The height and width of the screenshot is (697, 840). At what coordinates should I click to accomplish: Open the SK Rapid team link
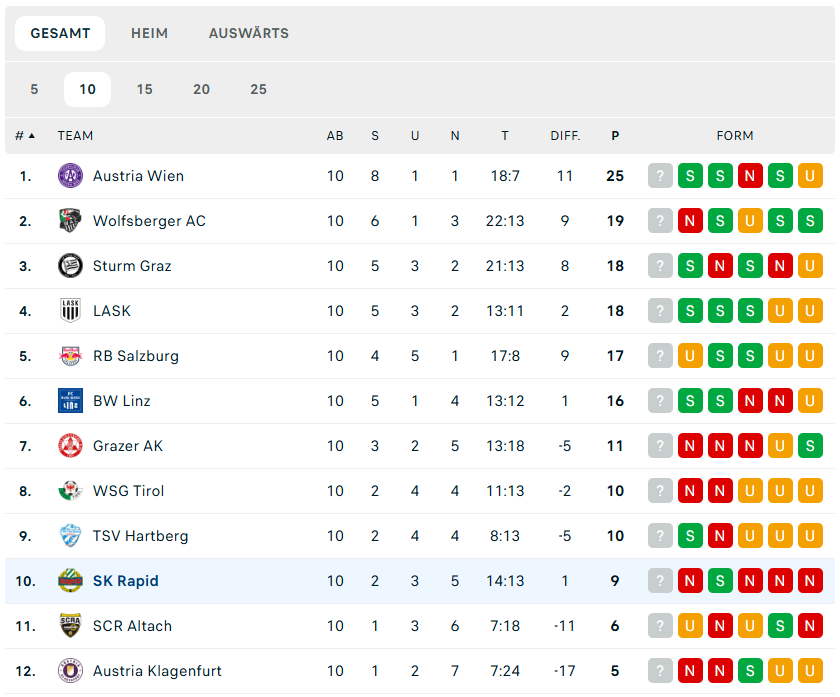pos(126,581)
